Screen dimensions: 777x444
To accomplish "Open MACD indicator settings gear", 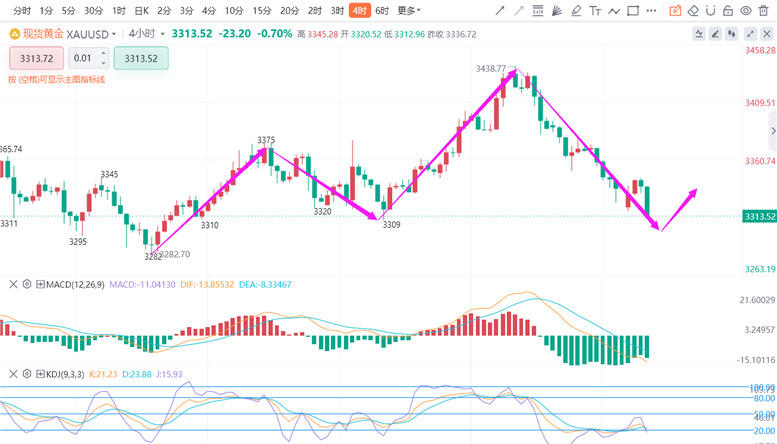I will [27, 285].
